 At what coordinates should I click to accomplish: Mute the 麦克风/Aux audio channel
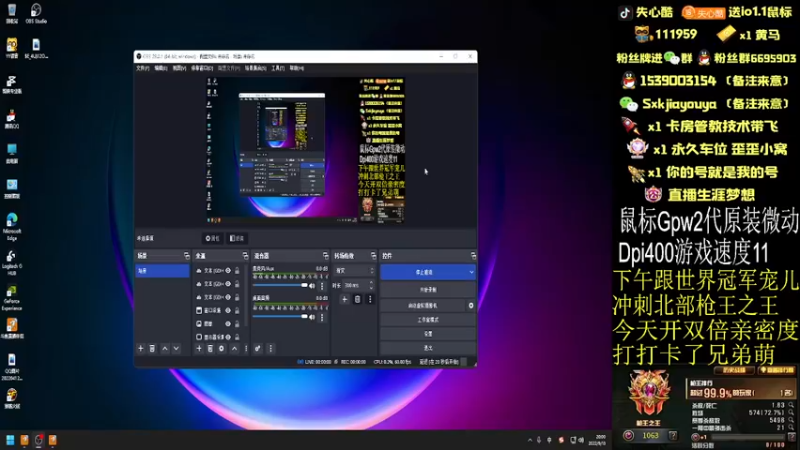point(312,286)
